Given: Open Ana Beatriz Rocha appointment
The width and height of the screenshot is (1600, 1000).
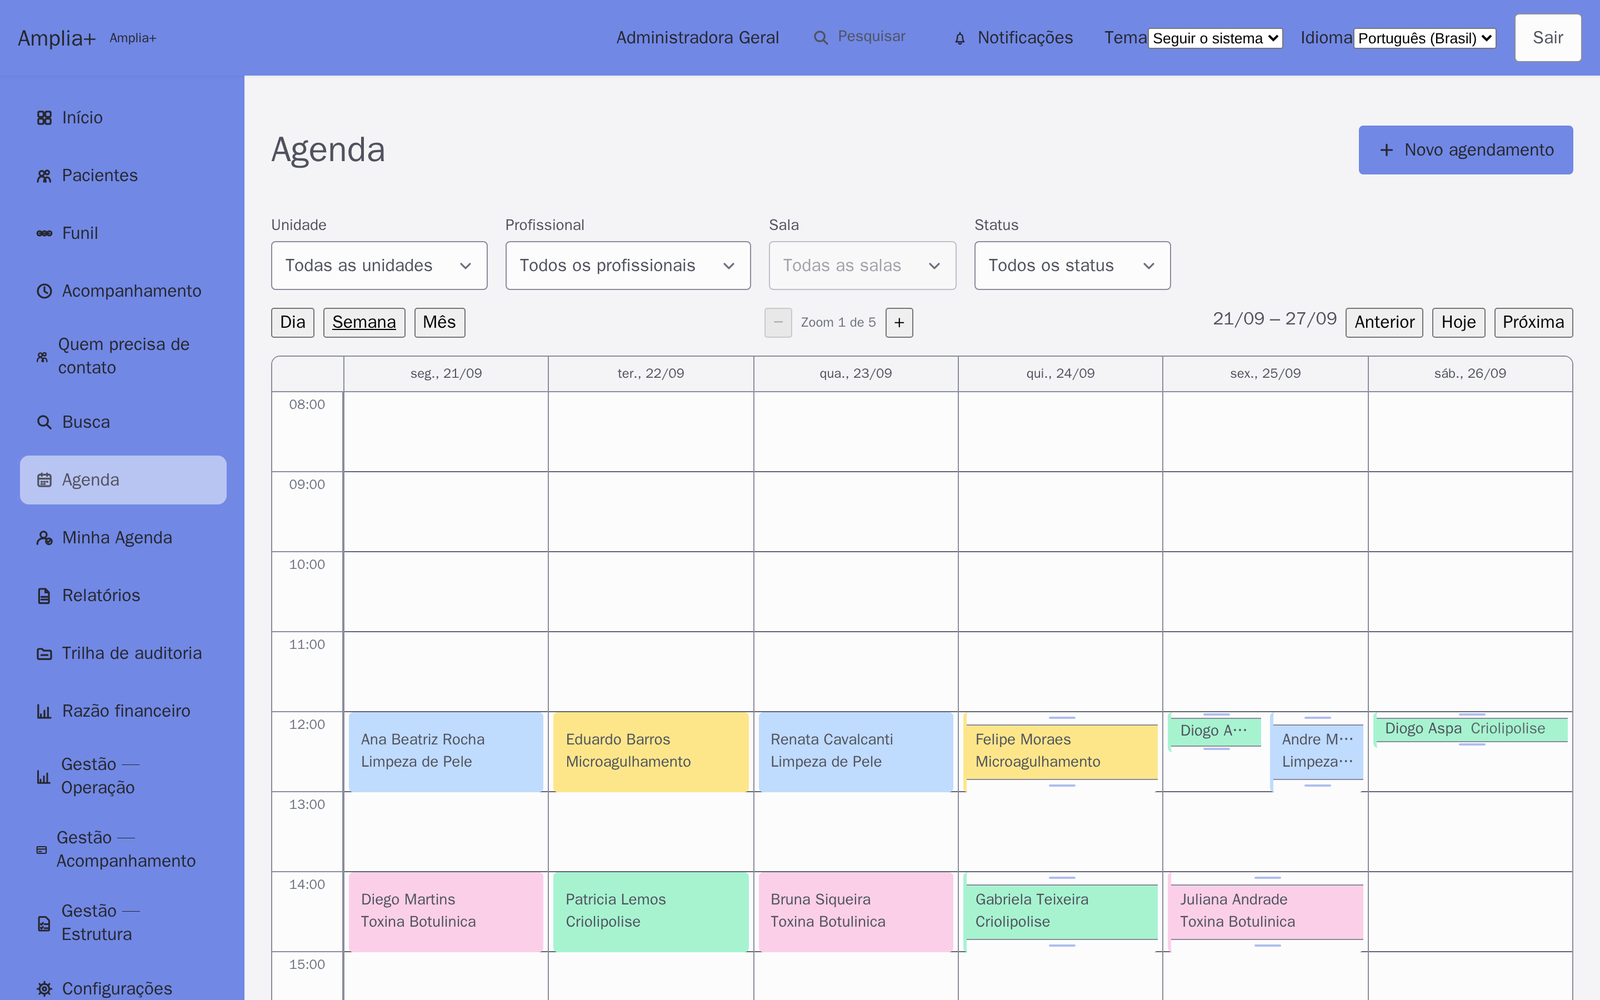Looking at the screenshot, I should pyautogui.click(x=446, y=751).
